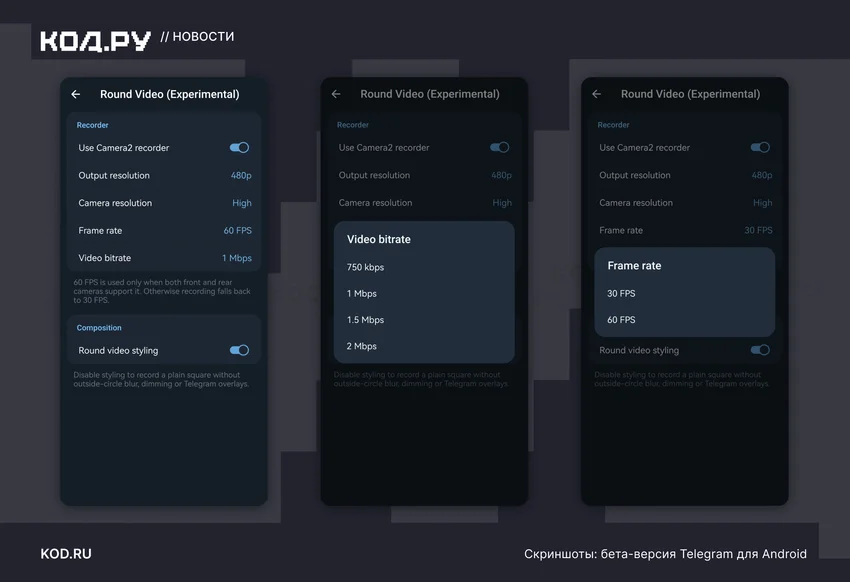The height and width of the screenshot is (582, 850).
Task: Toggle Use Camera2 recorder on right screen
Action: (760, 147)
